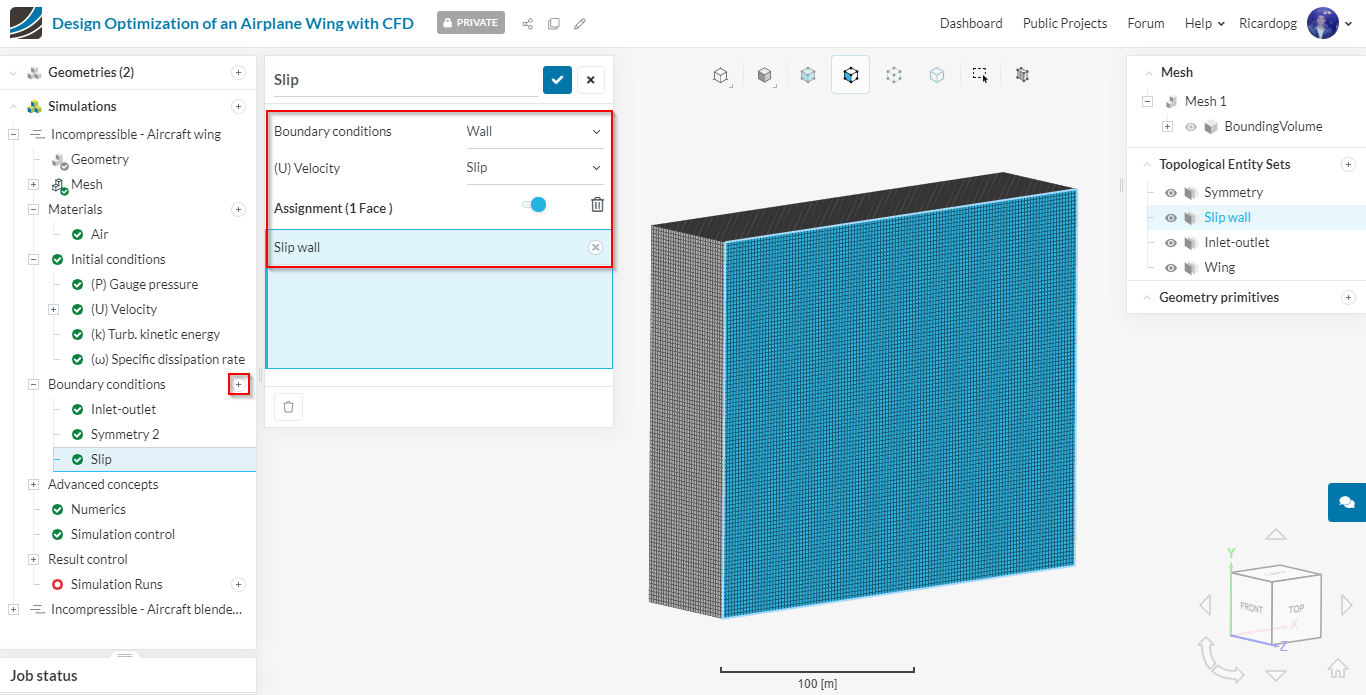
Task: Open the Numerics settings
Action: [98, 509]
